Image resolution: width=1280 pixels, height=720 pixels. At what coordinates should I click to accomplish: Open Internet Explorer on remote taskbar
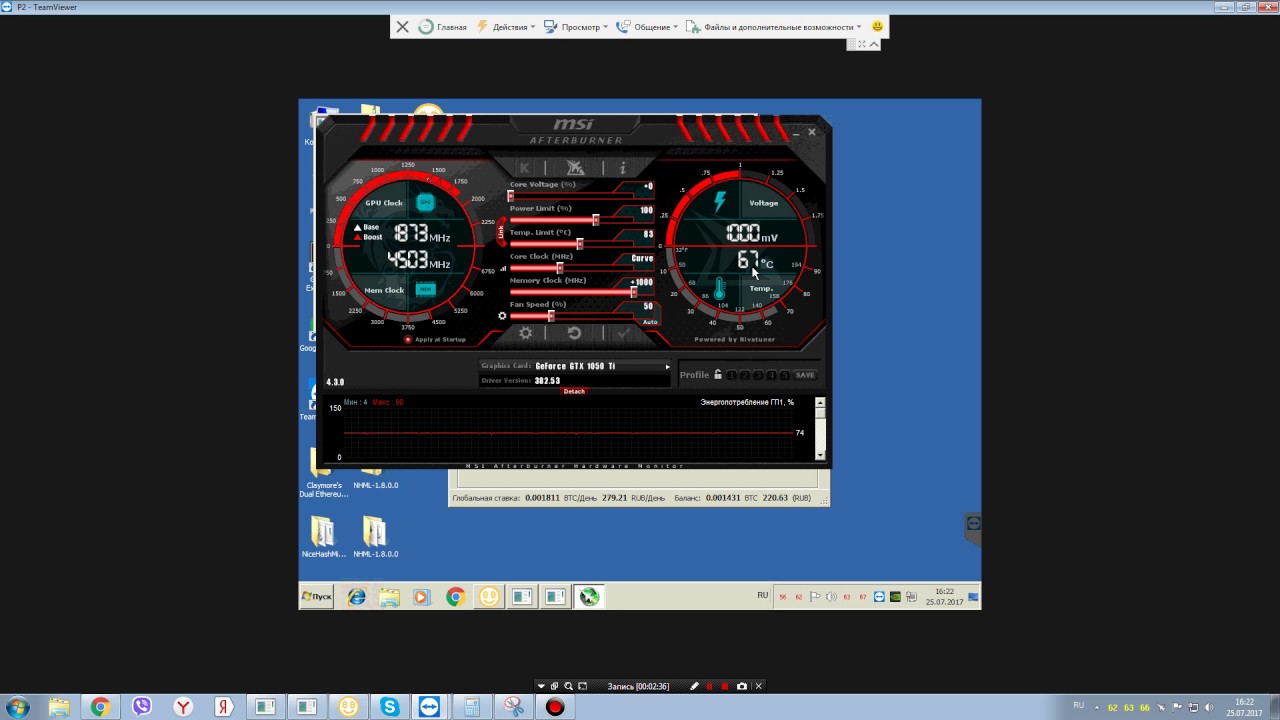pyautogui.click(x=356, y=597)
